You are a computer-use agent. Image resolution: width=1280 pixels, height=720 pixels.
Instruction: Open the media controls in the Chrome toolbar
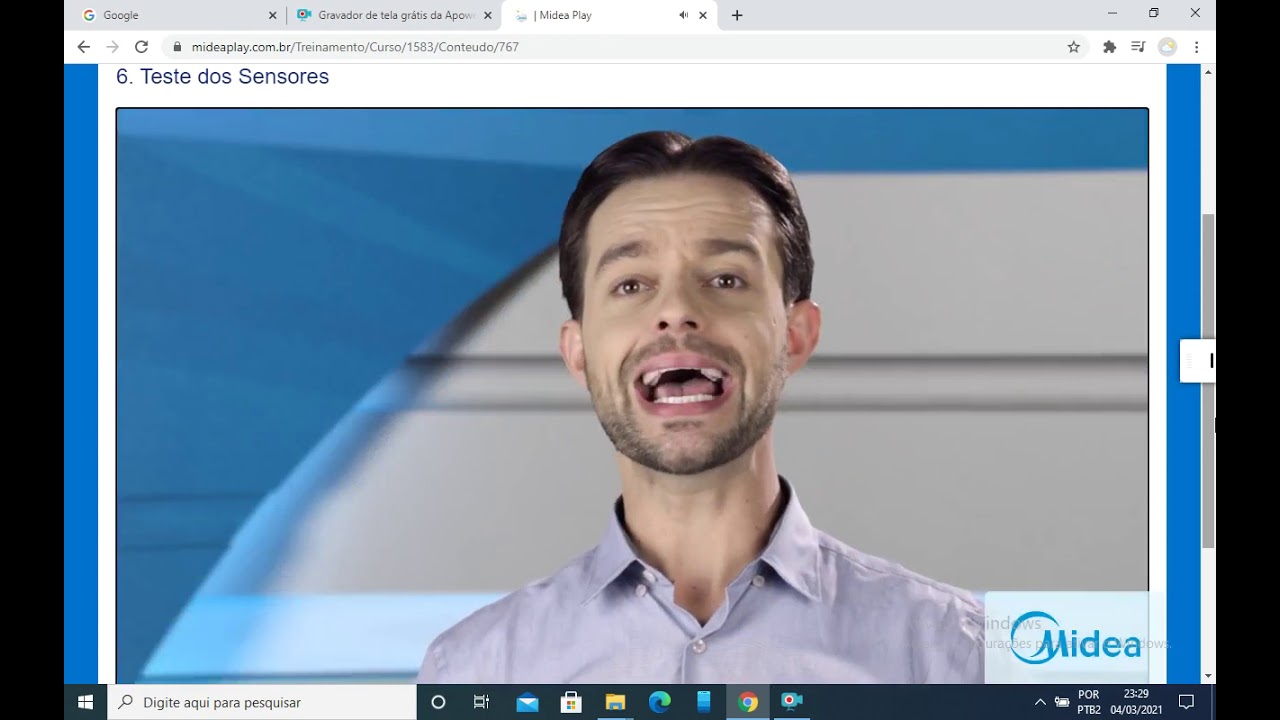pyautogui.click(x=1138, y=47)
